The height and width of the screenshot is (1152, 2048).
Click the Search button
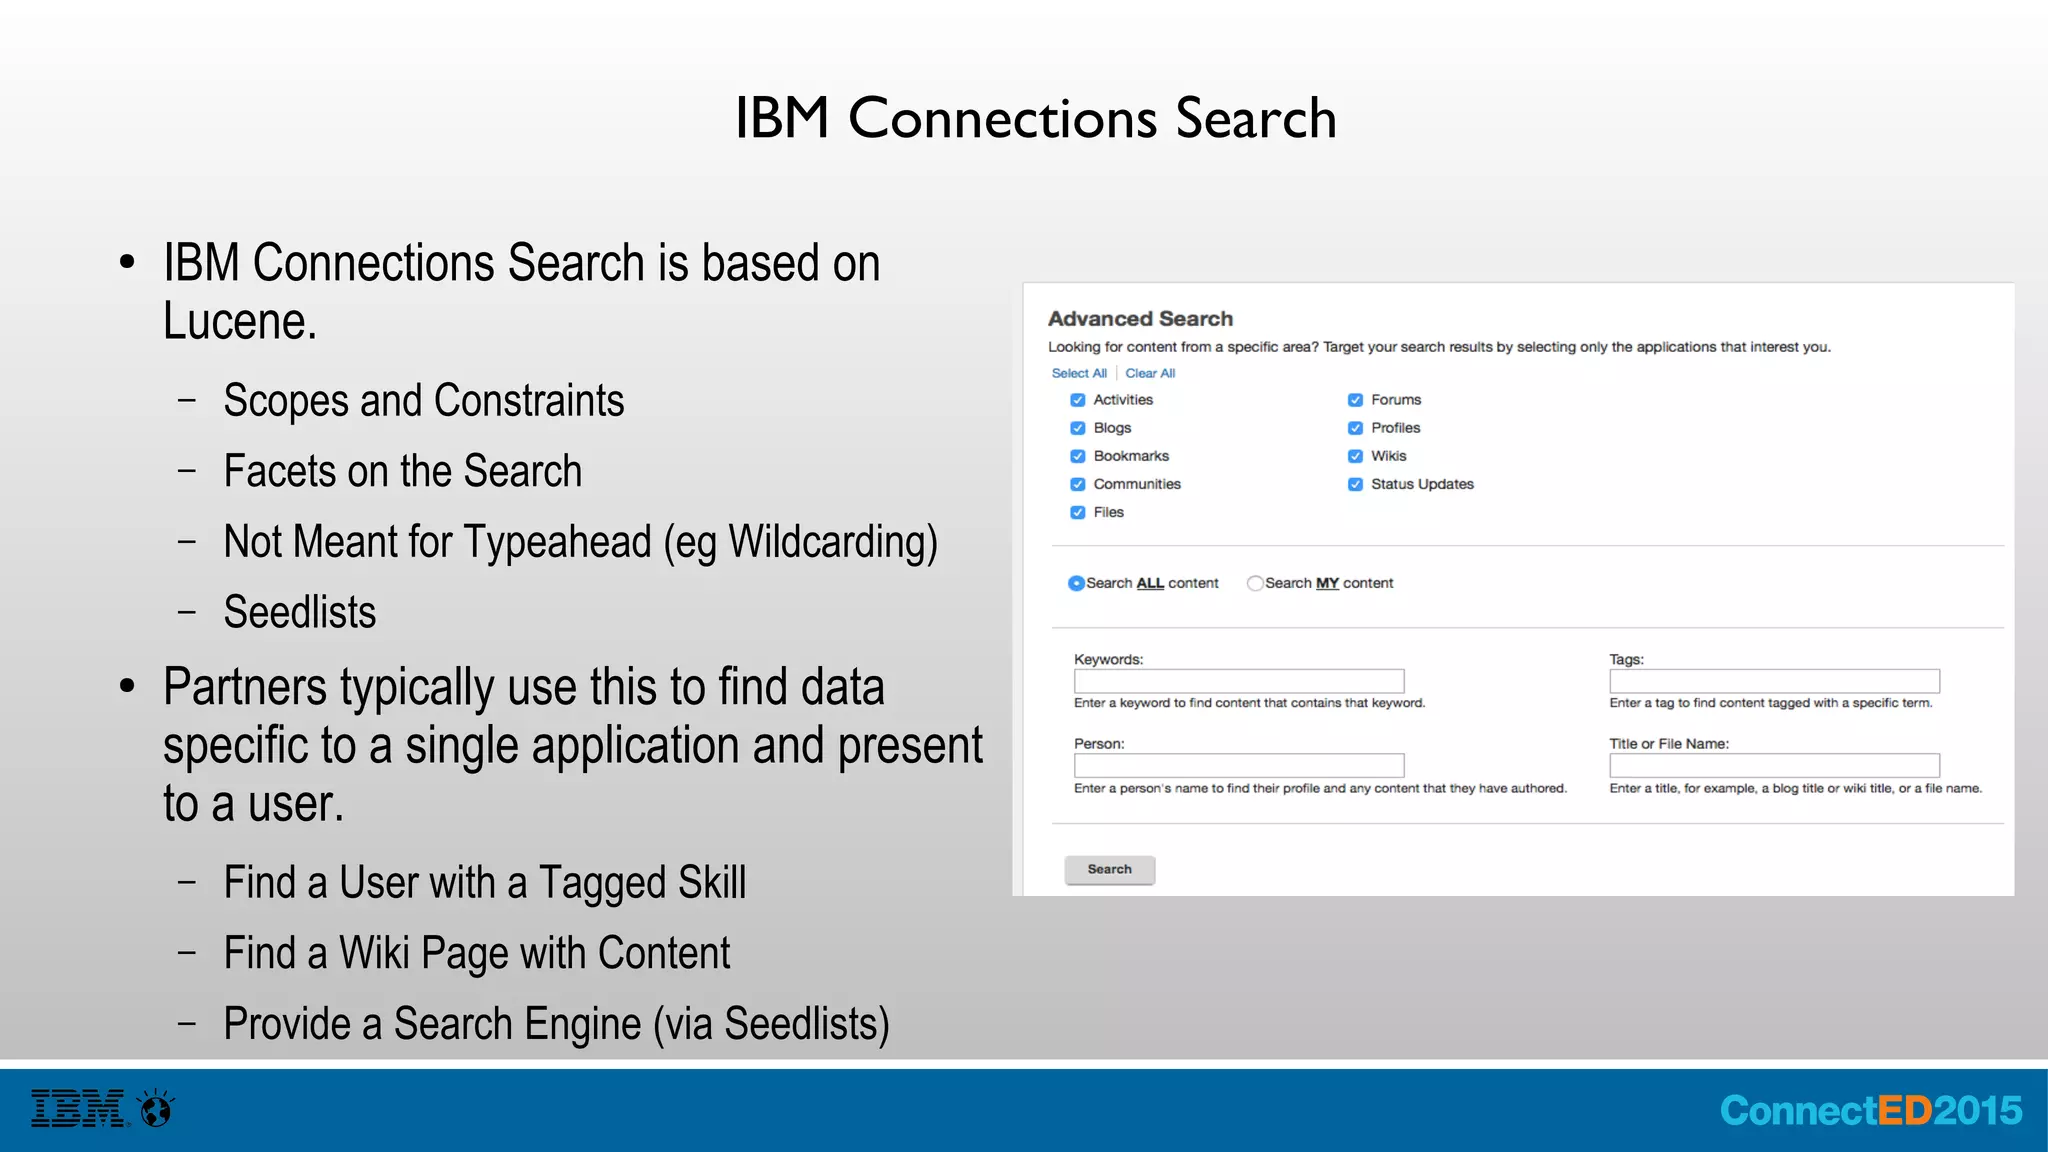pos(1110,869)
